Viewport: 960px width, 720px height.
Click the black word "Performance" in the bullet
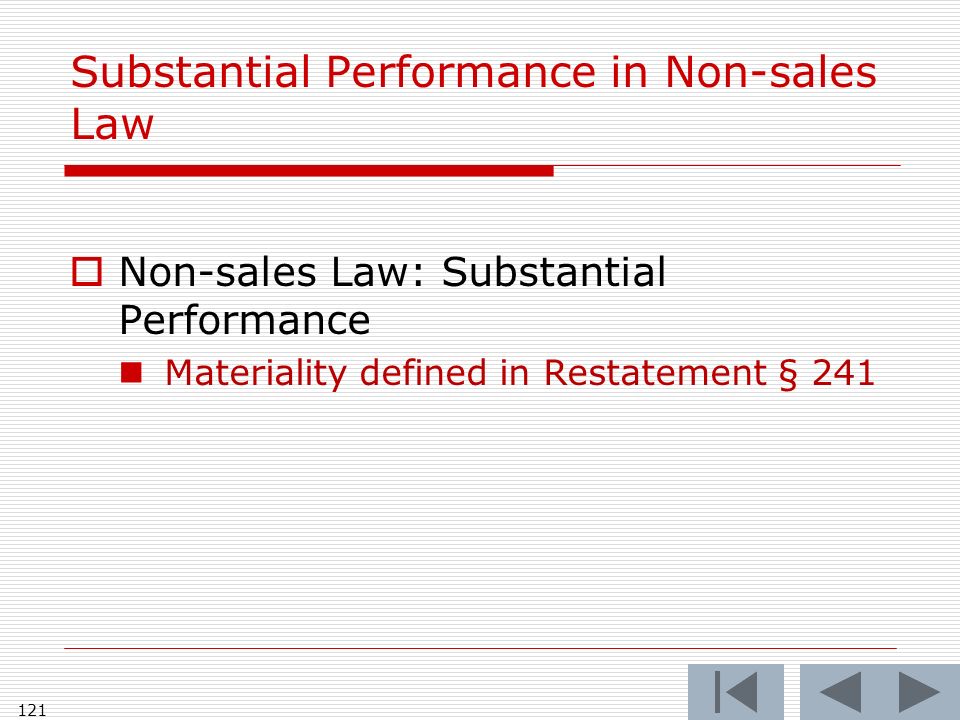point(245,320)
